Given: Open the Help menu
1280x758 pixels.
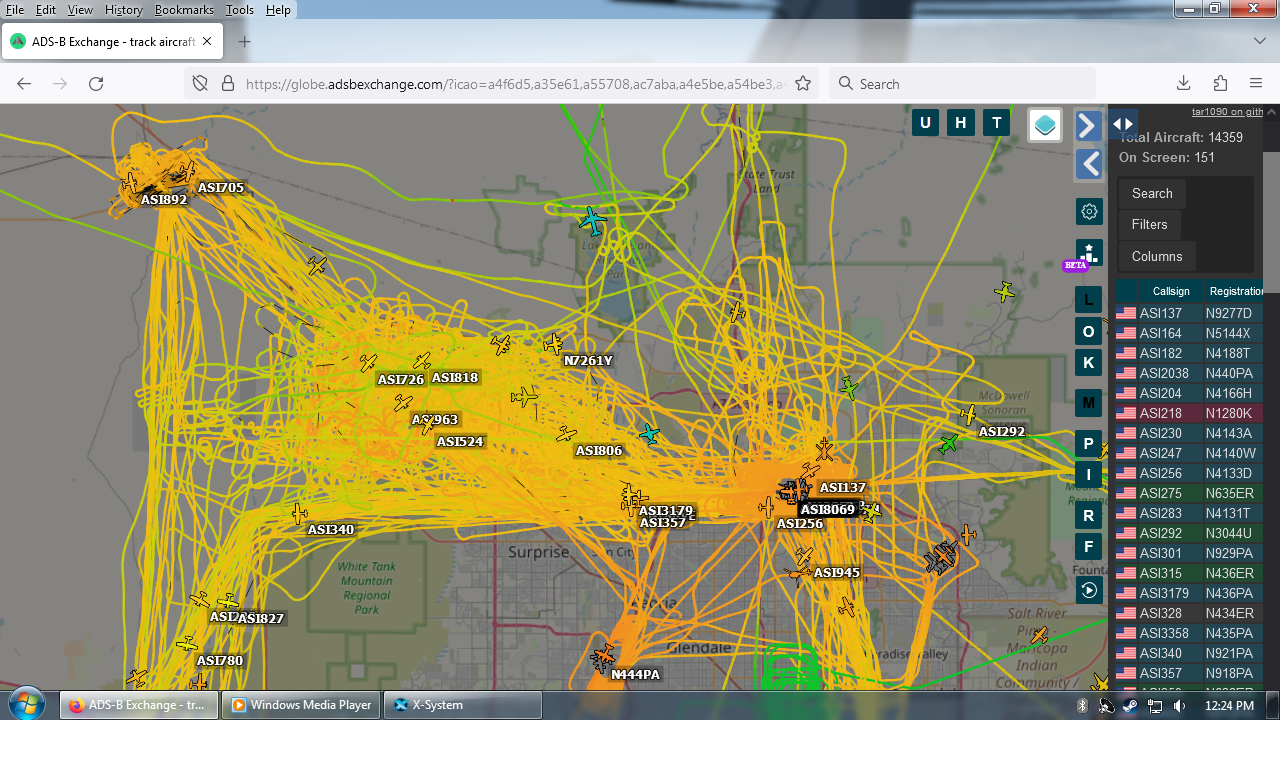Looking at the screenshot, I should (x=278, y=9).
